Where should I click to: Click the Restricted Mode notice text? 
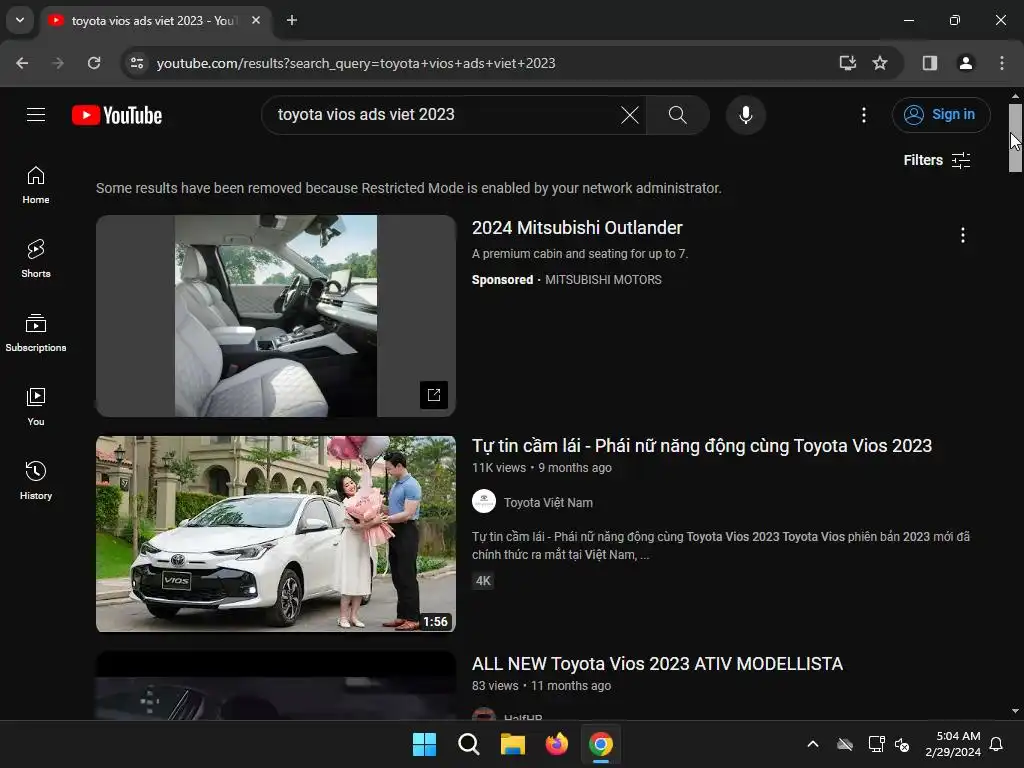click(x=409, y=188)
